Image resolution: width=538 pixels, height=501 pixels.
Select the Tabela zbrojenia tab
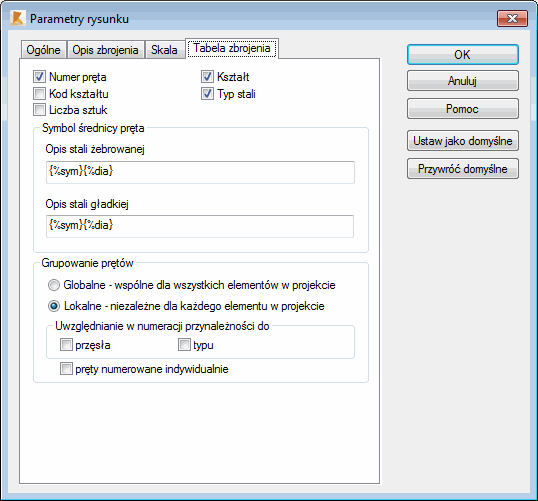tap(232, 48)
